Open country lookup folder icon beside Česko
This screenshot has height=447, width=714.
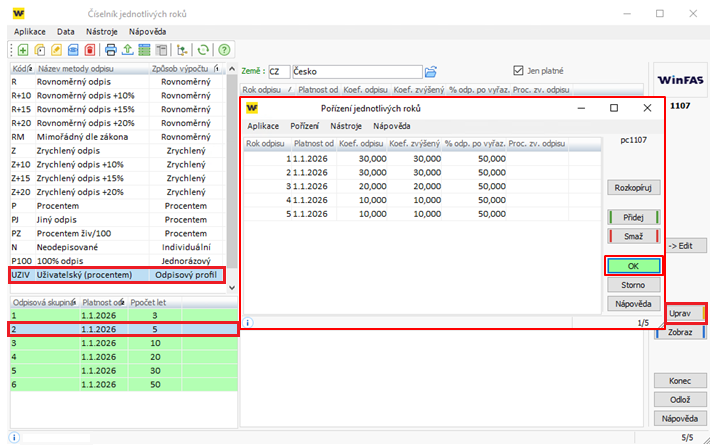(431, 71)
